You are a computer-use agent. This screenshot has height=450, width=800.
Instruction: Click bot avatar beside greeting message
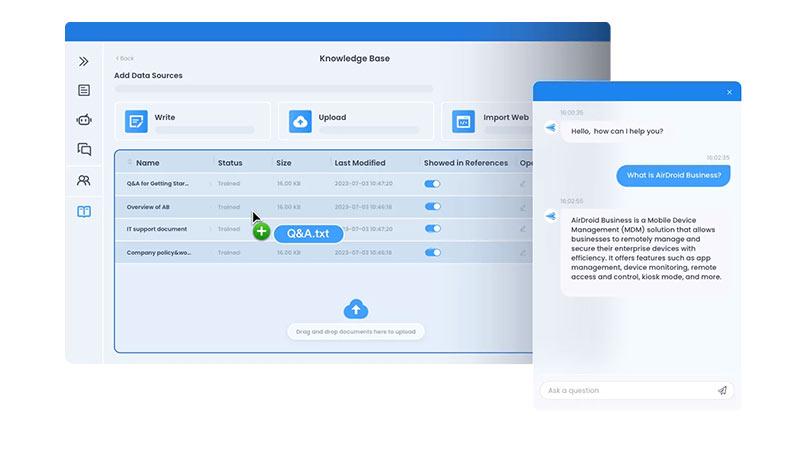pos(551,128)
